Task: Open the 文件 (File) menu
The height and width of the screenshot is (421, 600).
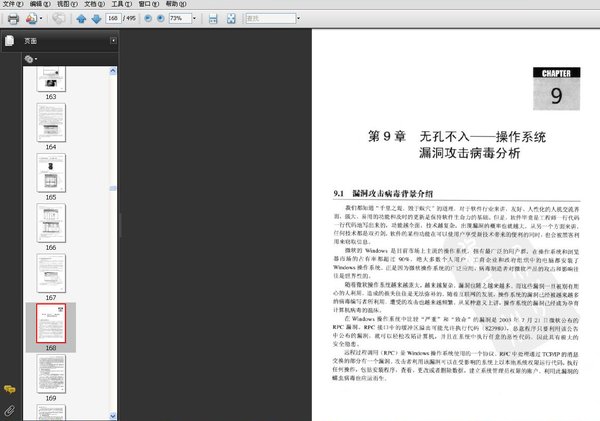Action: pos(13,4)
